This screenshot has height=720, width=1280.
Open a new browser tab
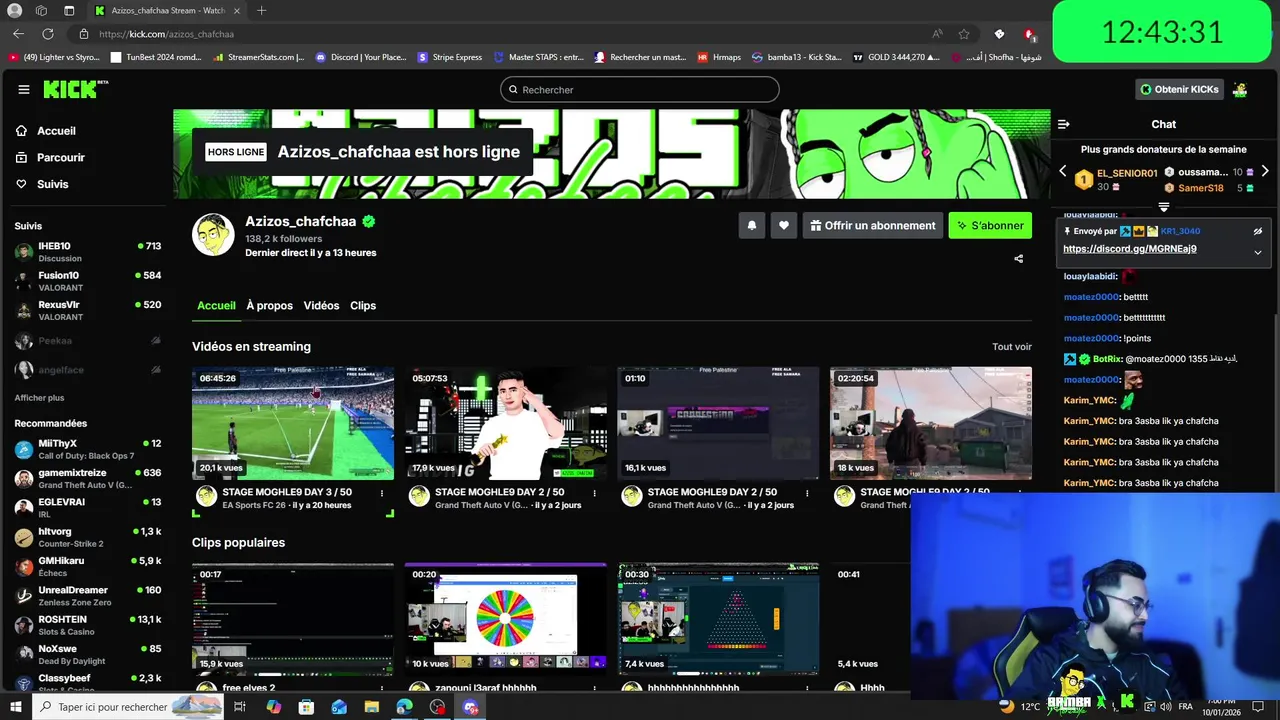pos(261,10)
